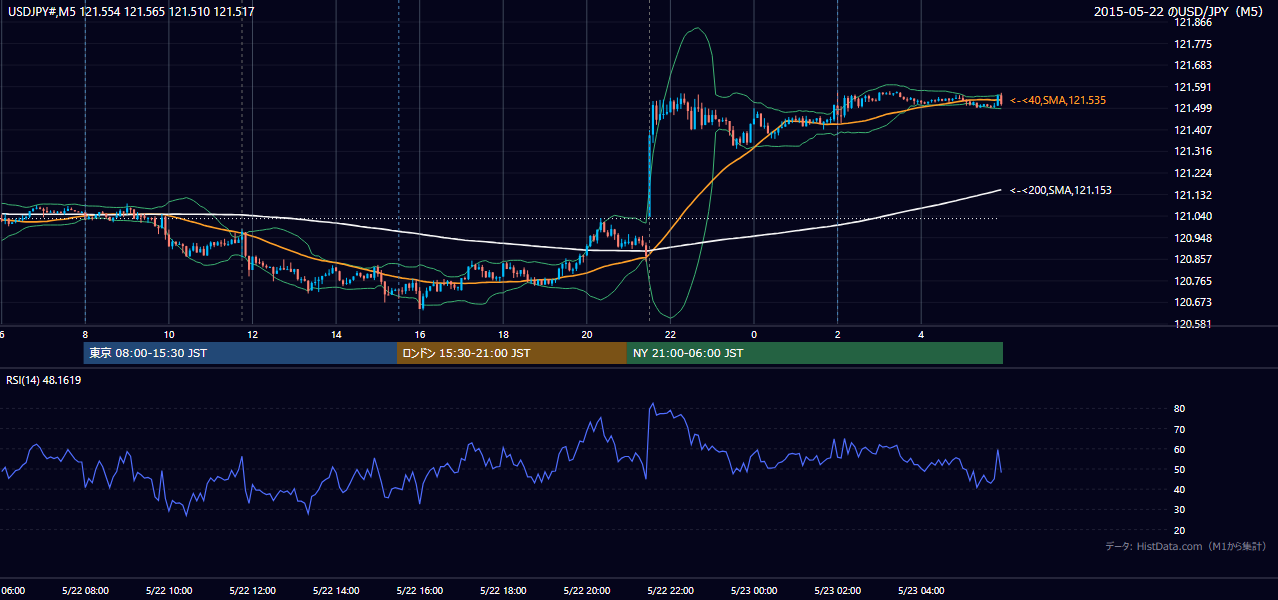Click hour tick 22 under price chart
Viewport: 1278px width, 600px height.
(x=670, y=335)
